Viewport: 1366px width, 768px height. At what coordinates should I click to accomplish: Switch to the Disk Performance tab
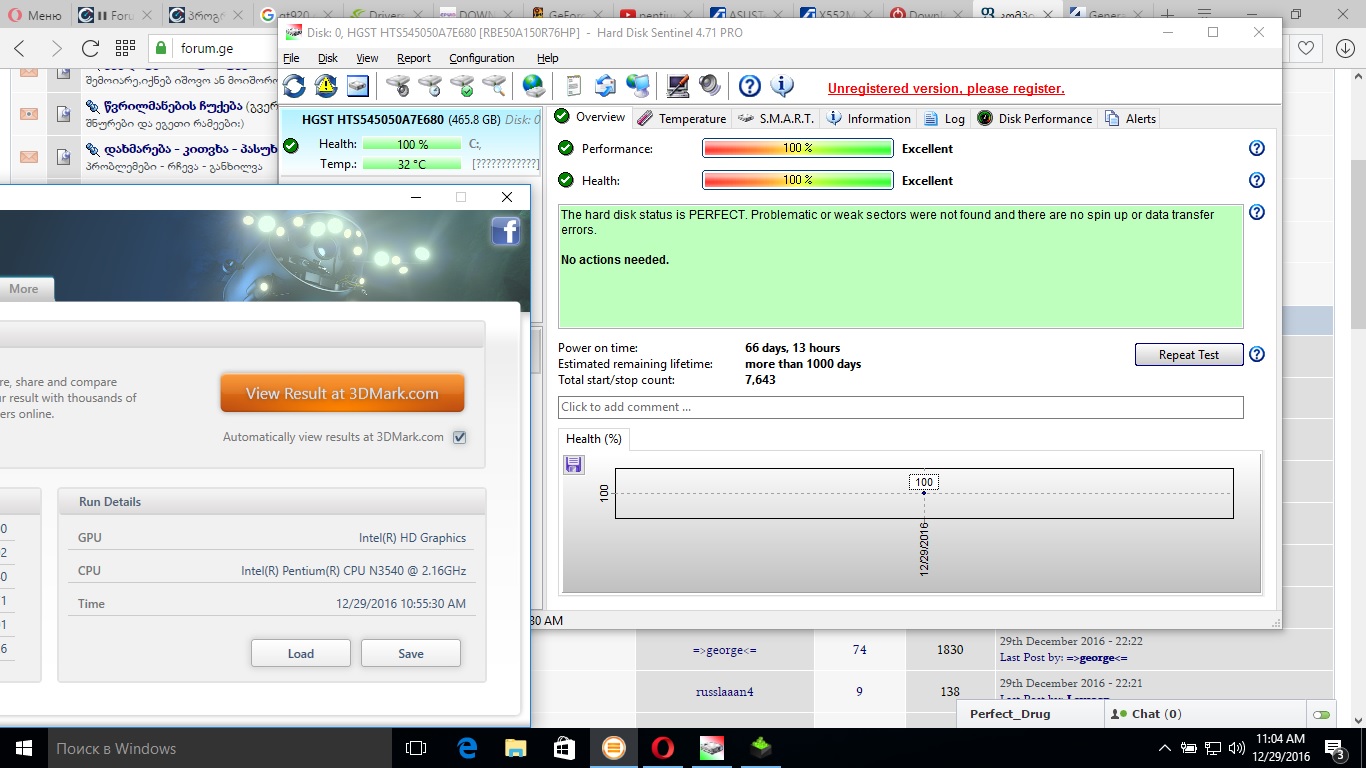point(1035,118)
